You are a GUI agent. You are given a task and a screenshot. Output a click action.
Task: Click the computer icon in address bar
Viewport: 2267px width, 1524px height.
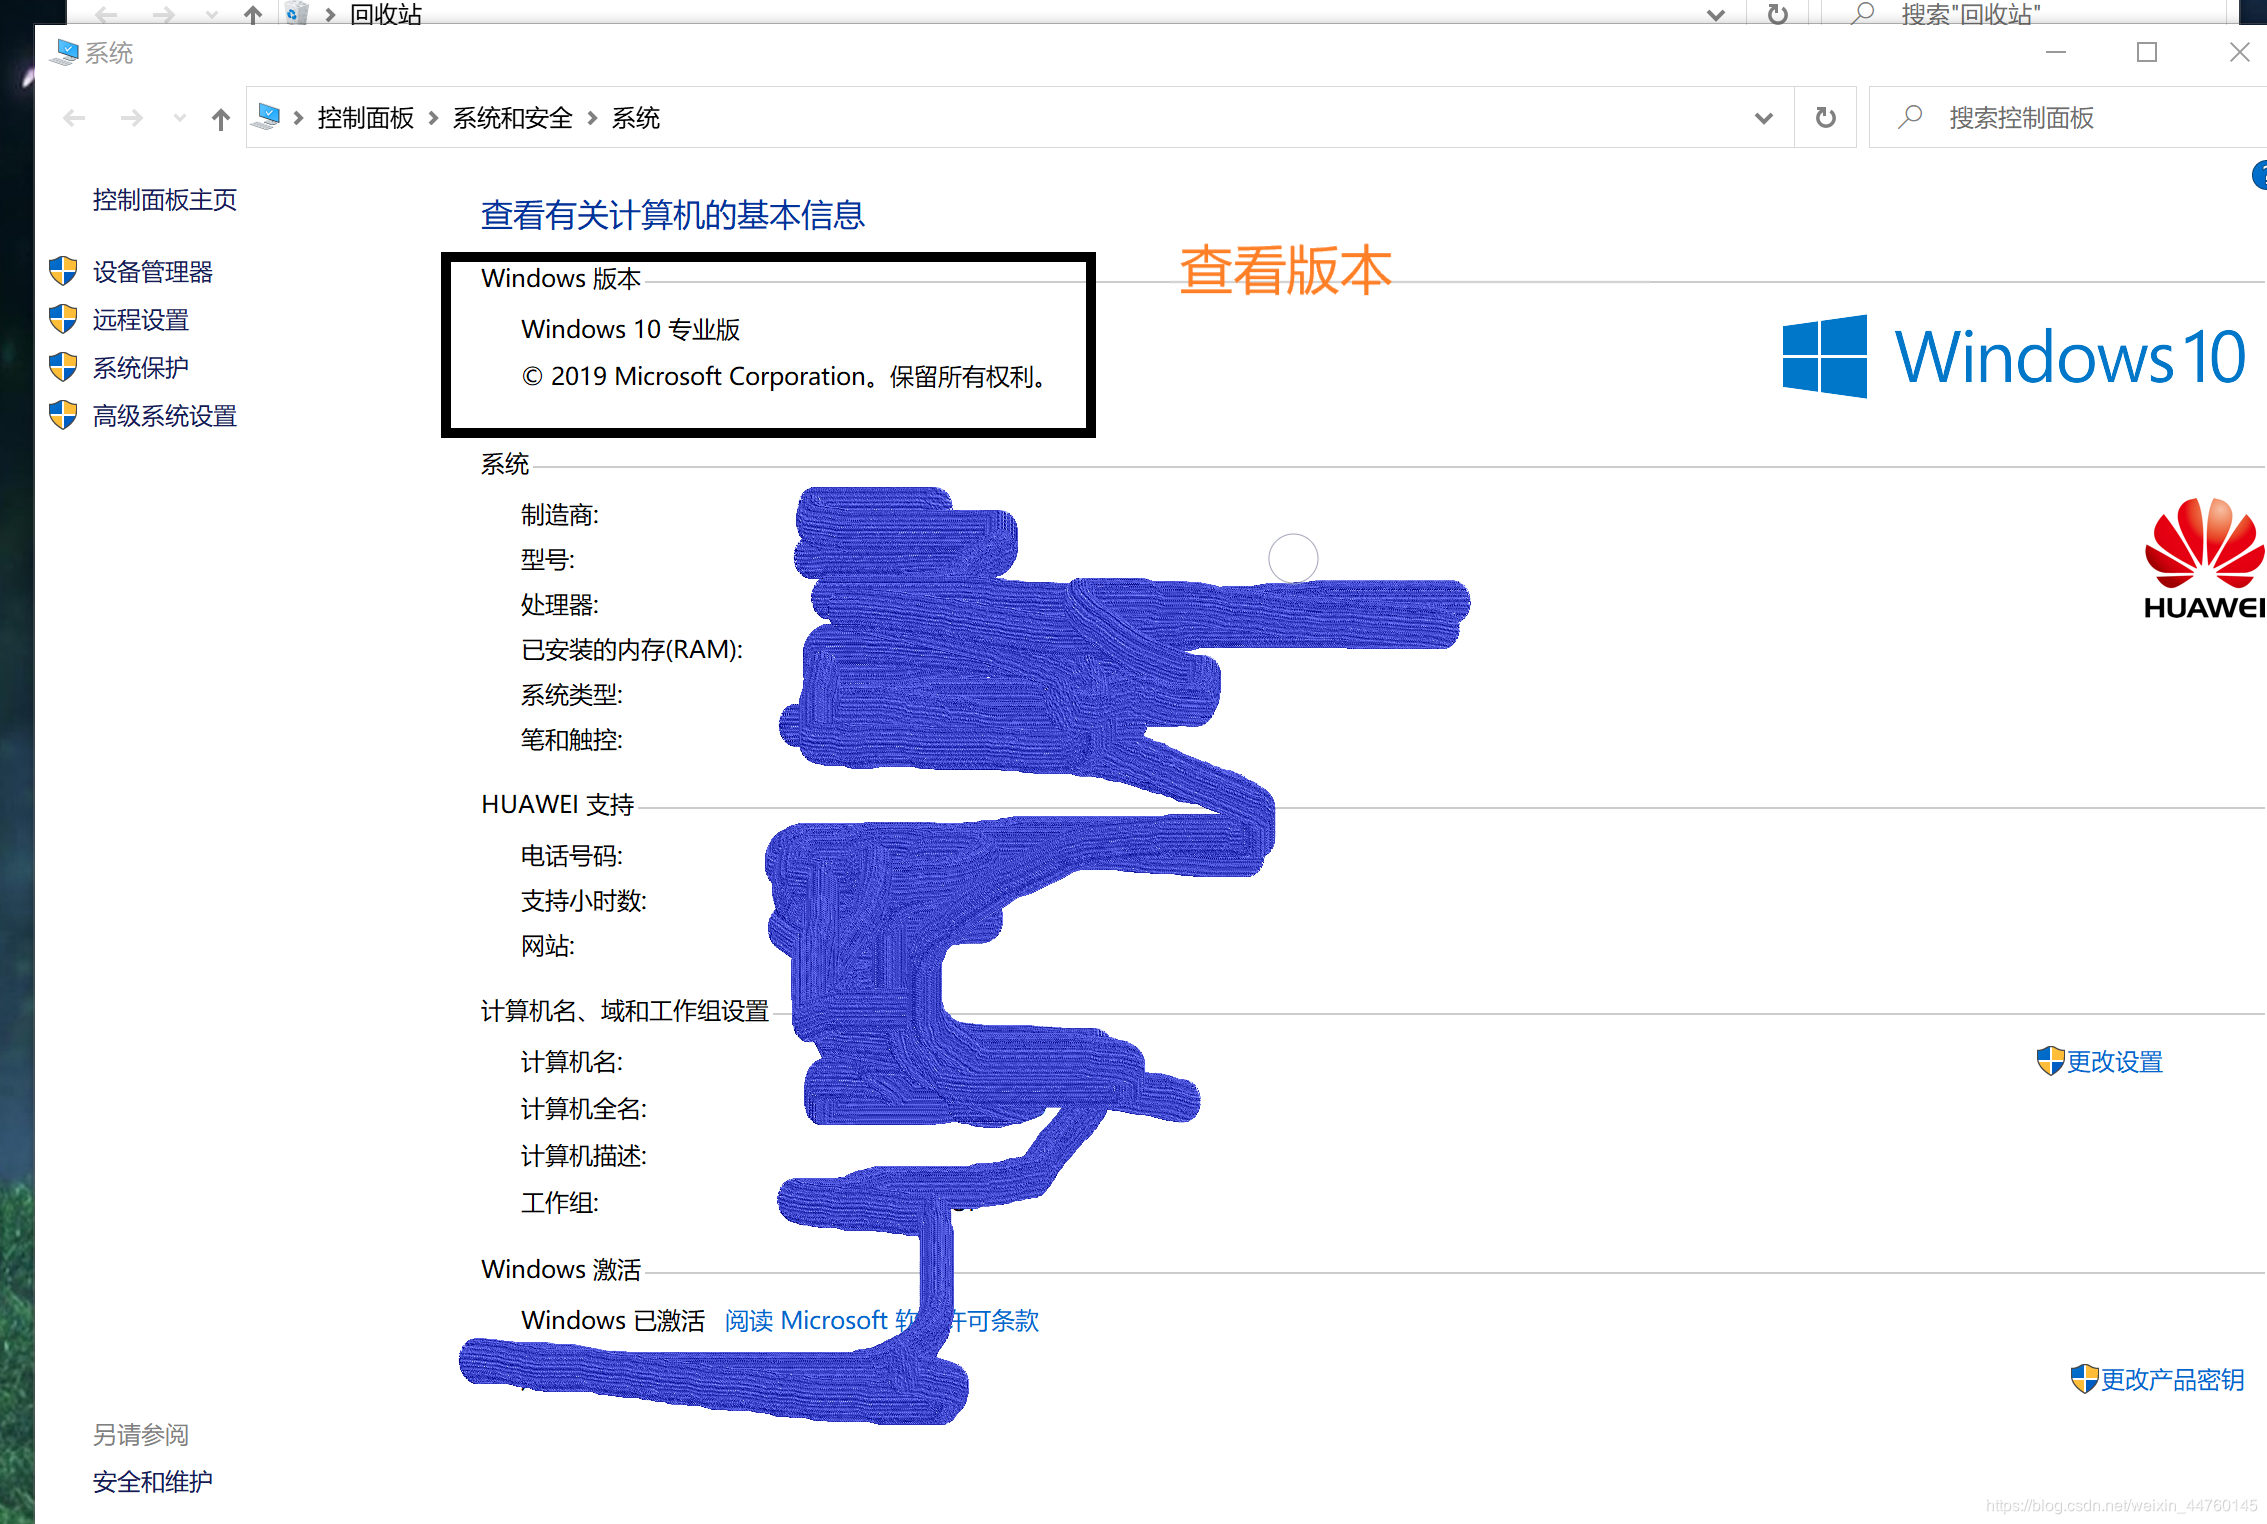[x=267, y=117]
